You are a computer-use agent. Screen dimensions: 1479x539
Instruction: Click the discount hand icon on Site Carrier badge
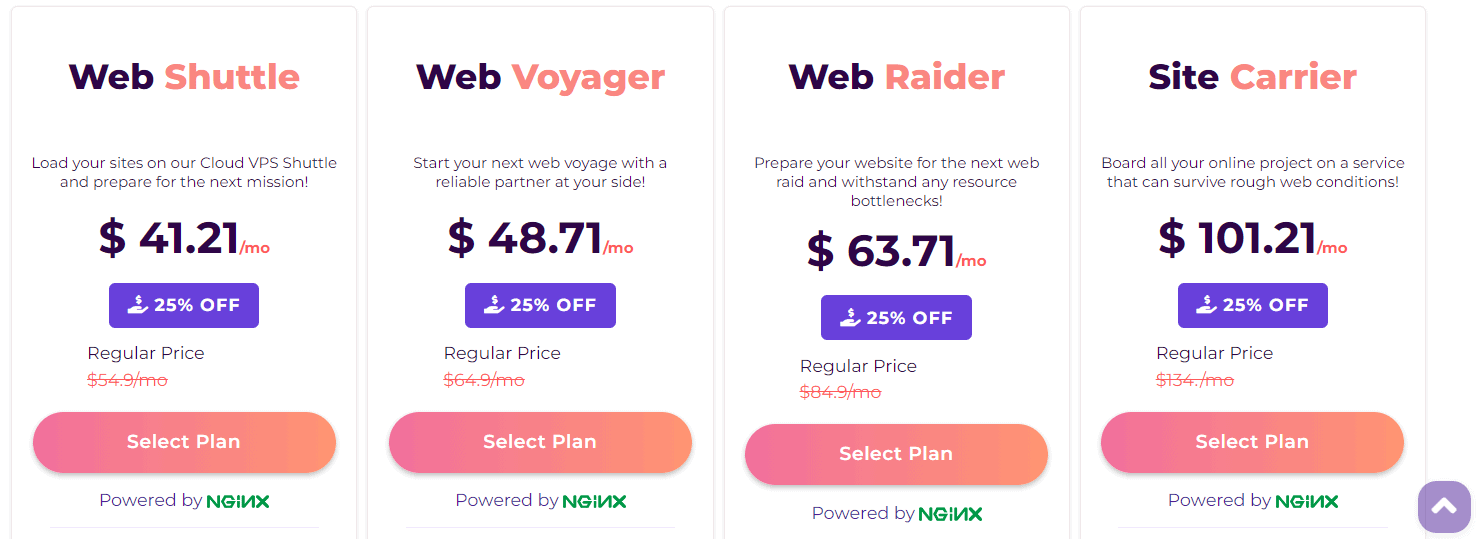(1207, 305)
